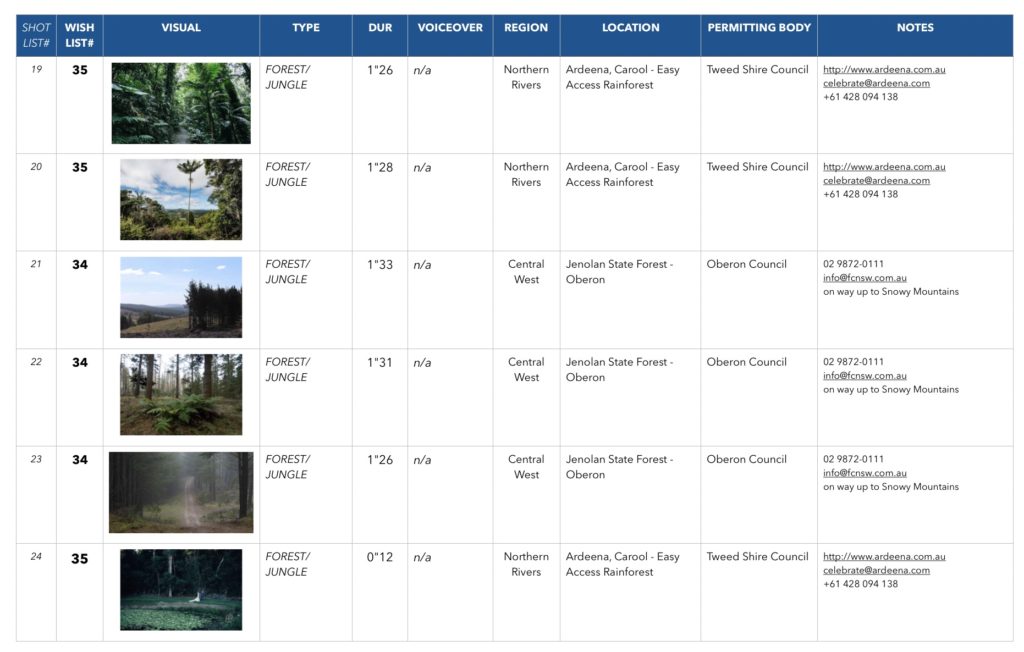Select tall palm thumbnail for shot 20
Image resolution: width=1024 pixels, height=652 pixels.
point(181,199)
